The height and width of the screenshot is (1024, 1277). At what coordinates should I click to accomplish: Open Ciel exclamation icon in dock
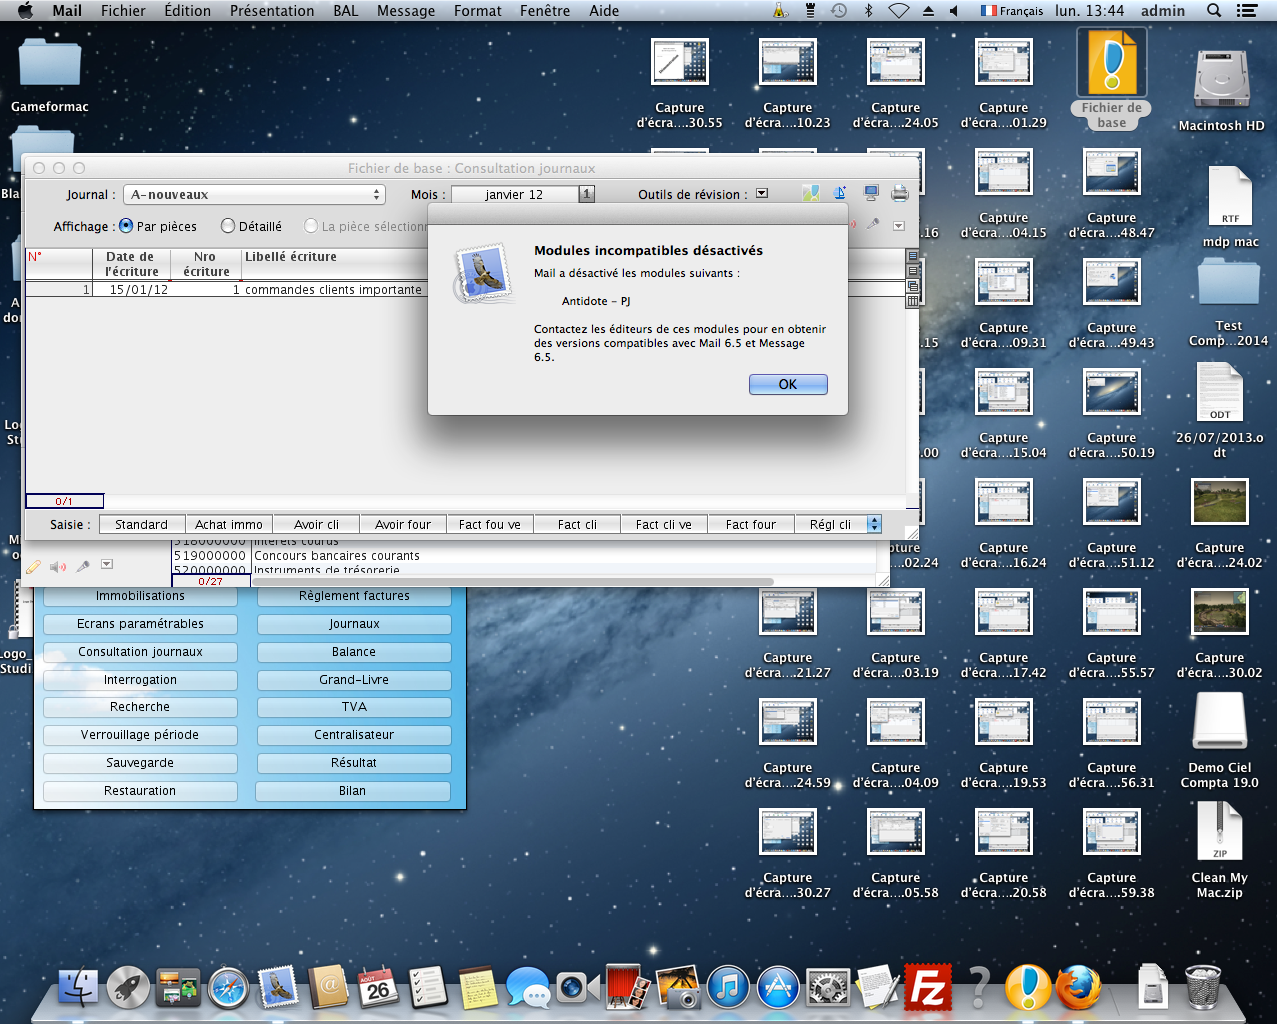click(x=1028, y=988)
